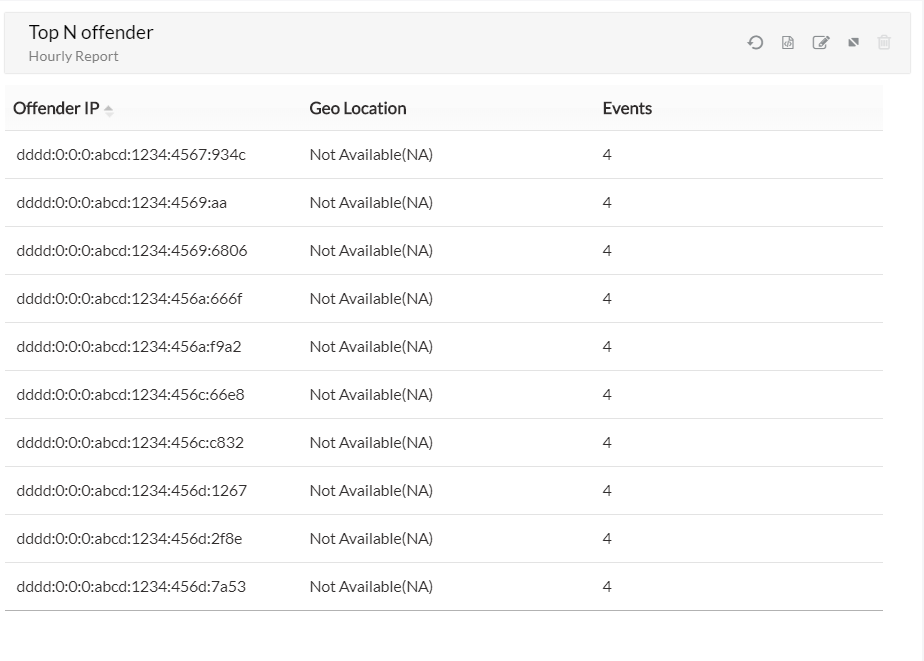The width and height of the screenshot is (924, 661).
Task: Select offender IP ending 4567:934c
Action: tap(131, 155)
